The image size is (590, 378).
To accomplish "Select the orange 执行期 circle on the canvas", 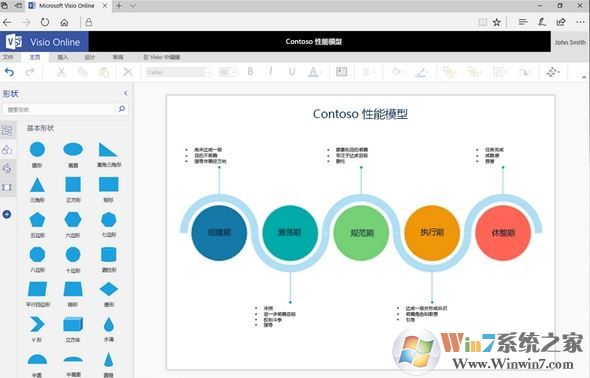I will 432,233.
